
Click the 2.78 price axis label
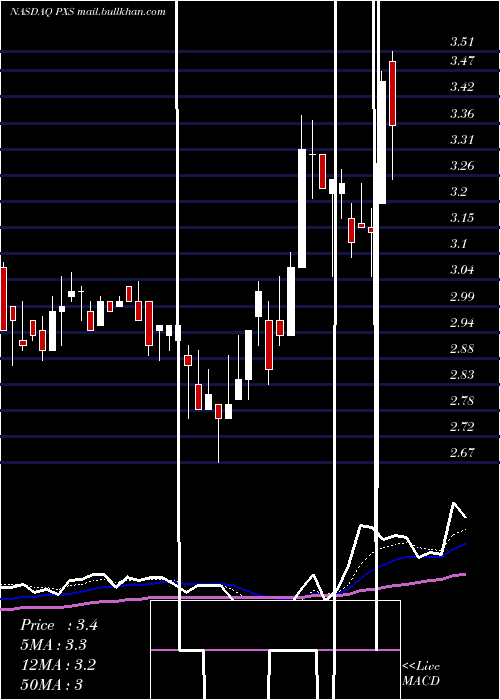coord(462,400)
